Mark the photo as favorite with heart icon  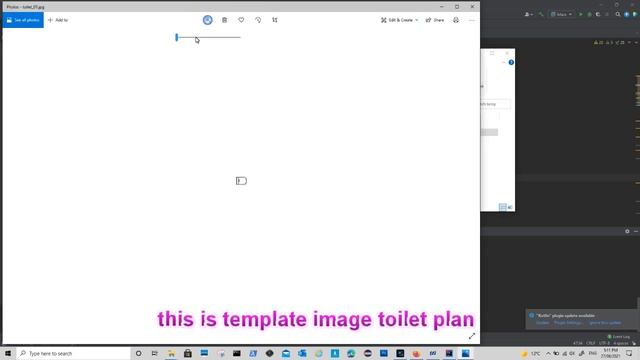pos(241,20)
